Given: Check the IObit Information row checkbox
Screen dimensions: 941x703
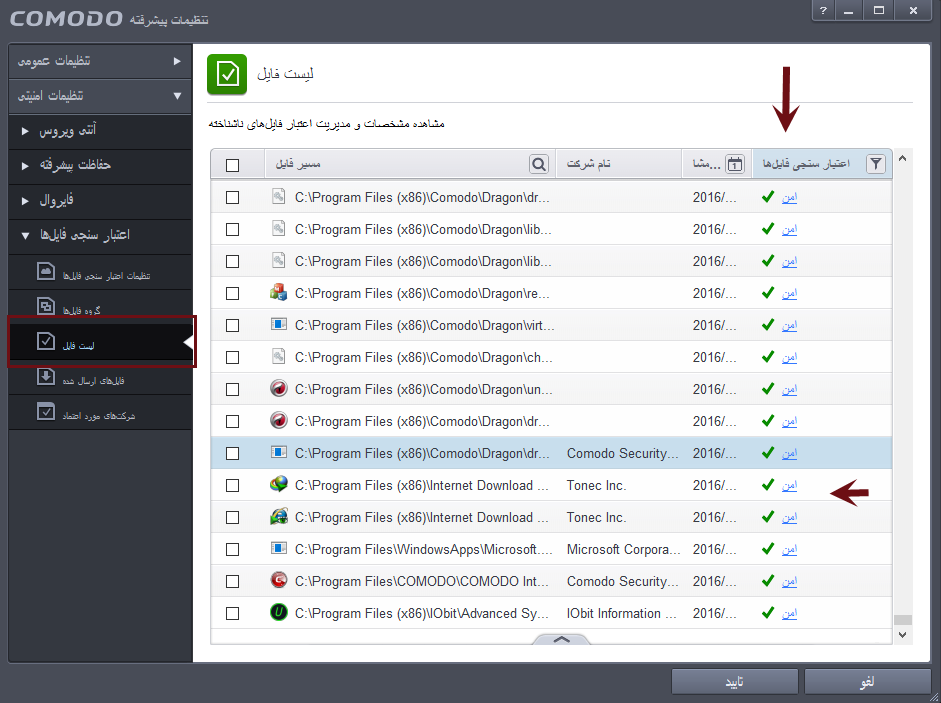Looking at the screenshot, I should coord(232,614).
